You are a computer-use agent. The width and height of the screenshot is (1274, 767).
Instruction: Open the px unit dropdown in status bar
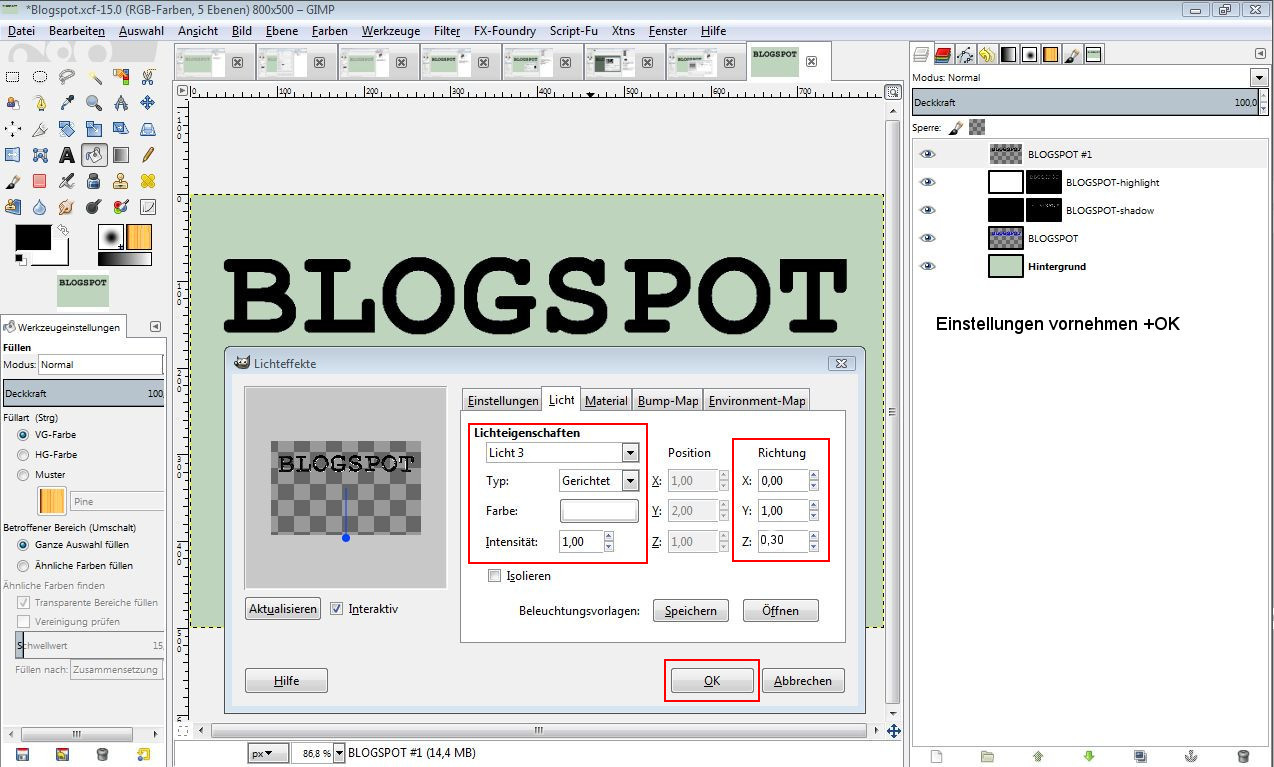pos(267,753)
